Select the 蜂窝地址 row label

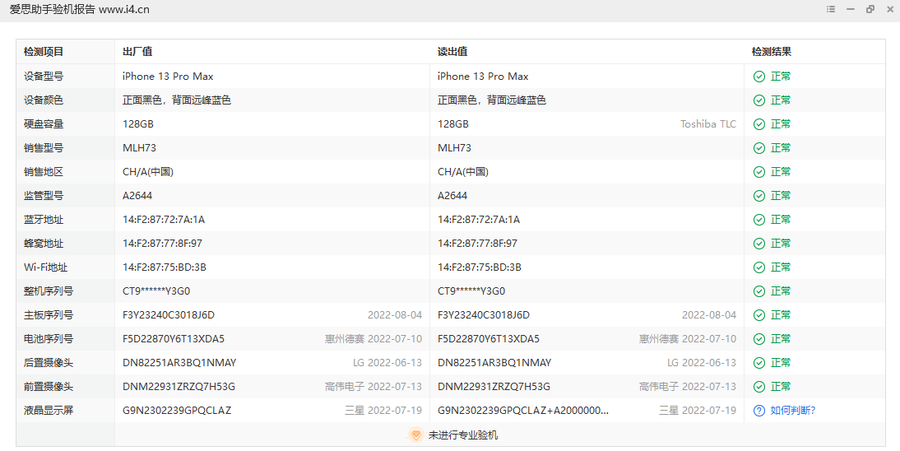44,243
